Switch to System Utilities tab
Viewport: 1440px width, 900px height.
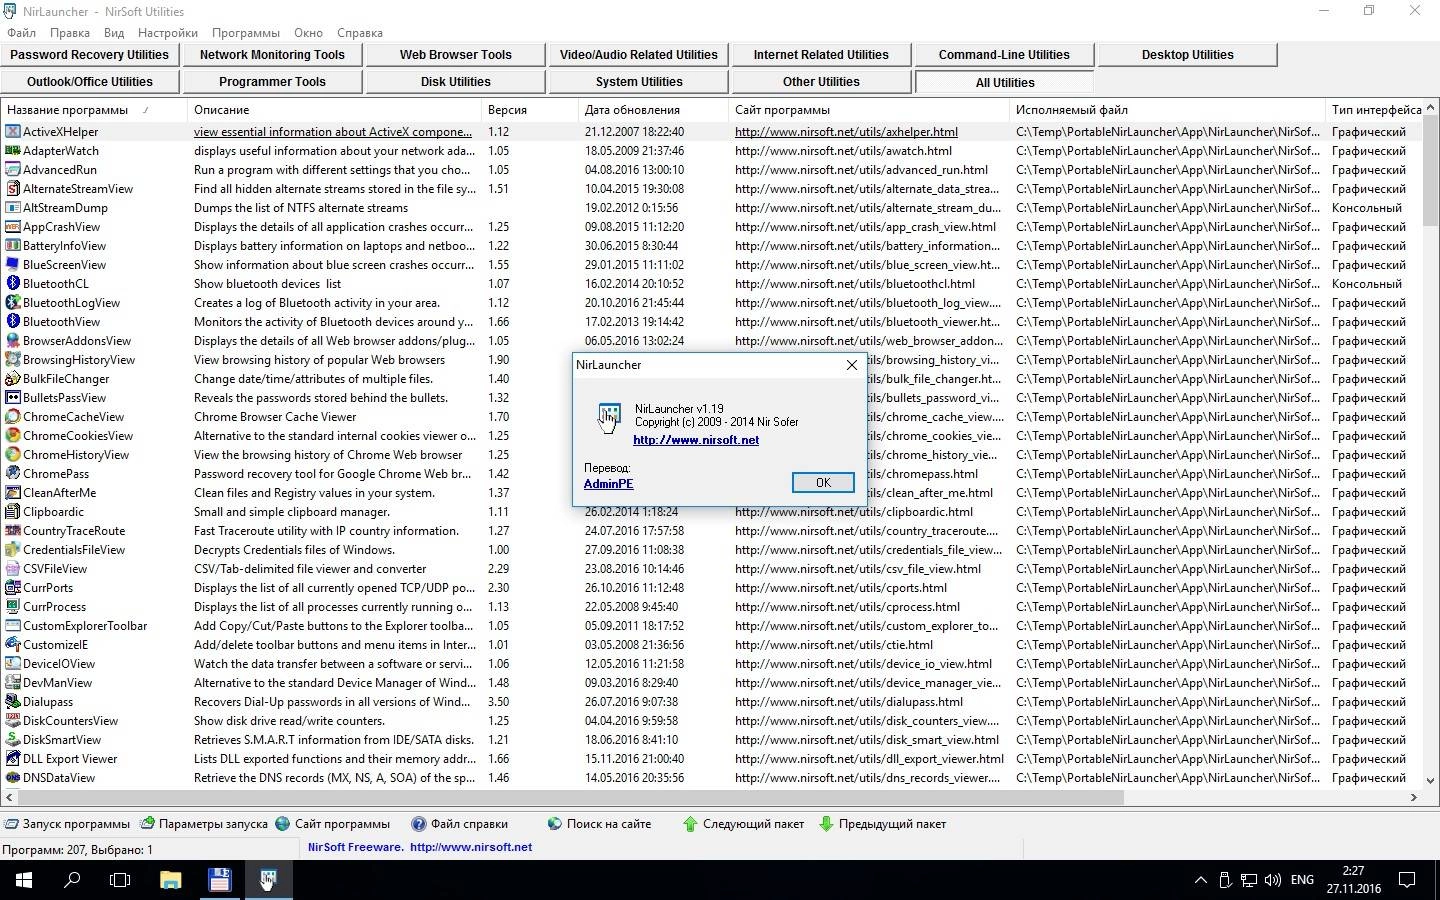pyautogui.click(x=638, y=82)
